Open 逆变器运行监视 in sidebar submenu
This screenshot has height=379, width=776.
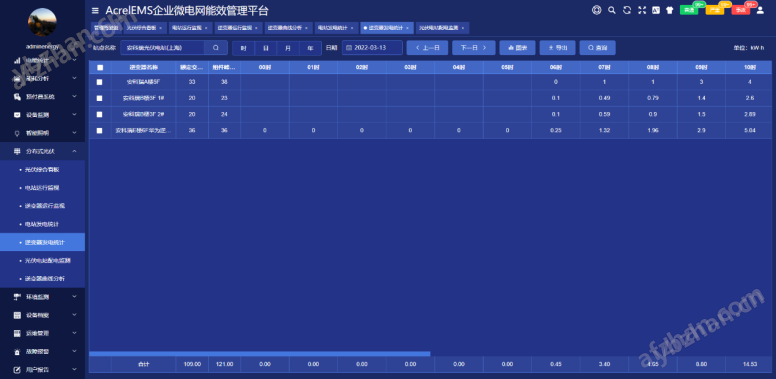coord(43,206)
